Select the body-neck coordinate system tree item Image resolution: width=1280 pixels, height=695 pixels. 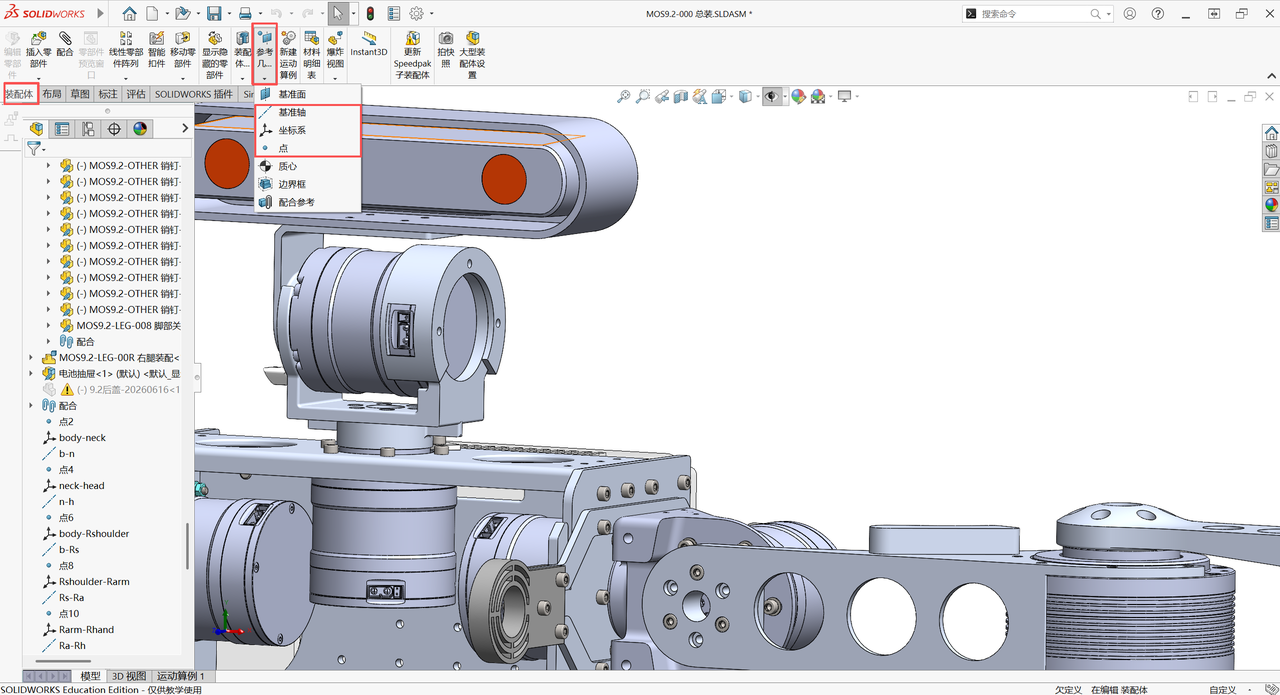[82, 438]
